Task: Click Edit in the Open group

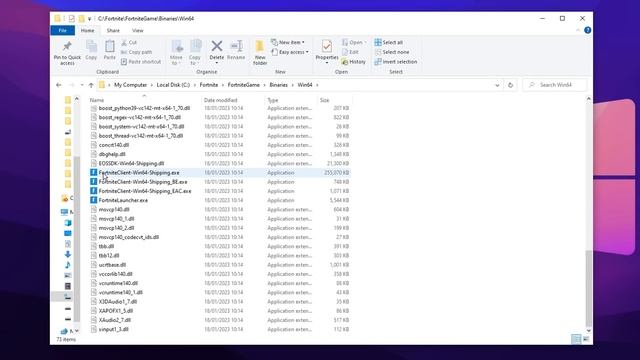Action: [350, 52]
